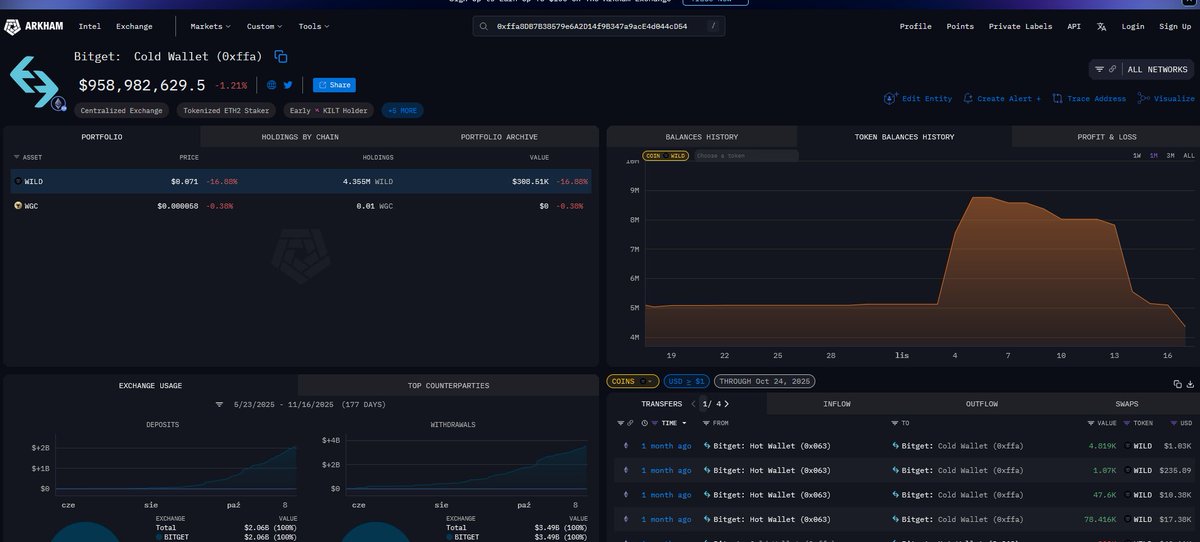Viewport: 1200px width, 542px height.
Task: Open the Profit & Loss tab
Action: click(1106, 136)
